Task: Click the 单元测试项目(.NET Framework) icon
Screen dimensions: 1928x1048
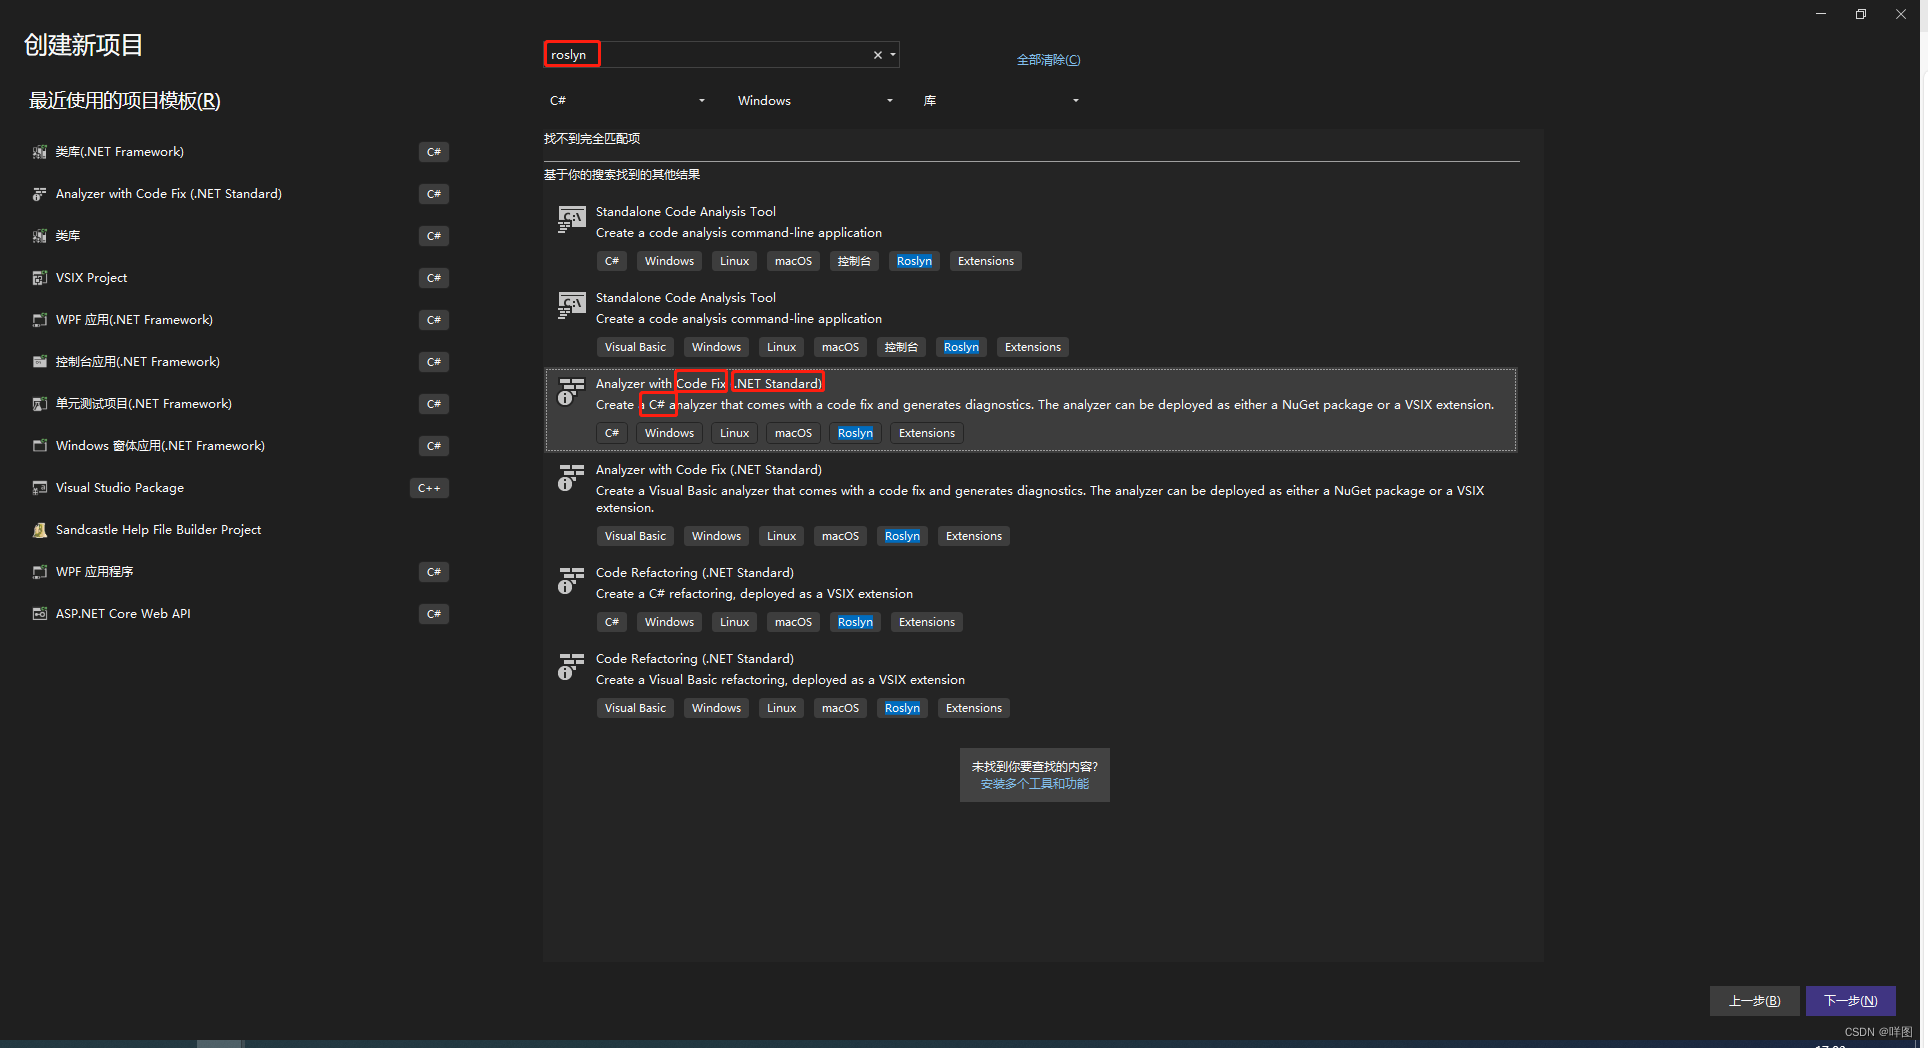Action: coord(40,404)
